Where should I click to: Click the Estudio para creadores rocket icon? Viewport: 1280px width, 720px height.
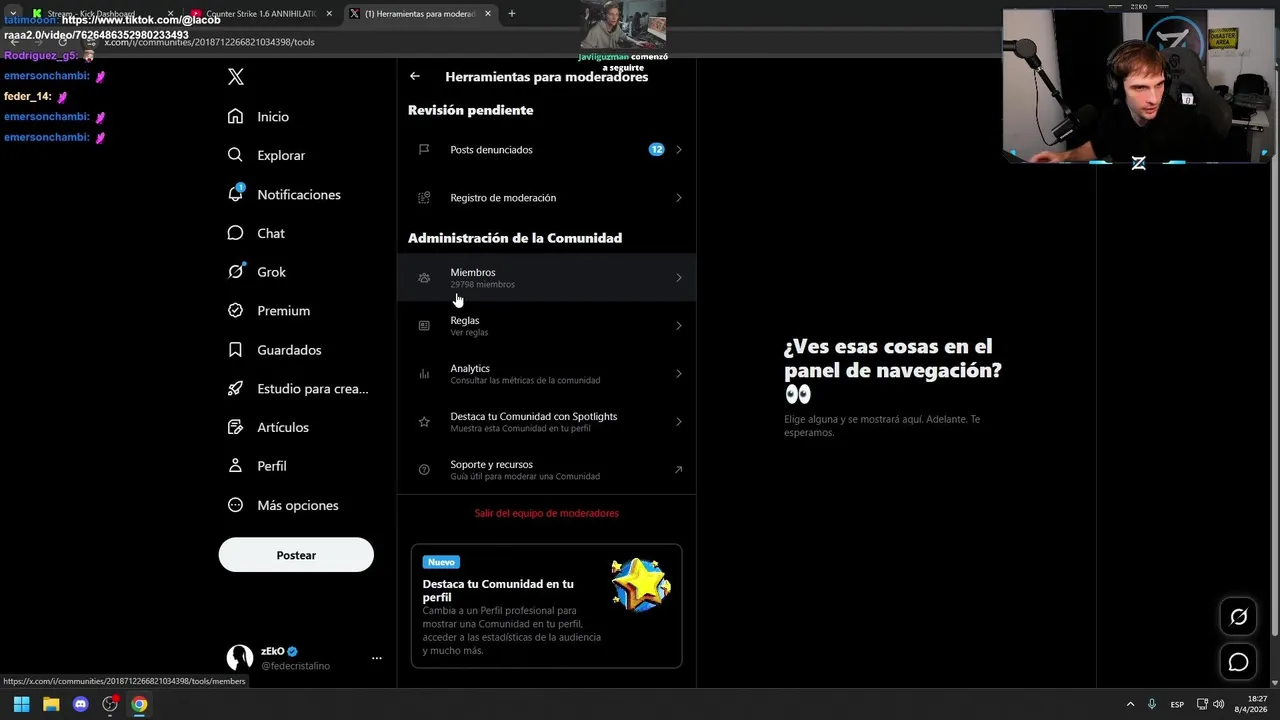click(235, 389)
